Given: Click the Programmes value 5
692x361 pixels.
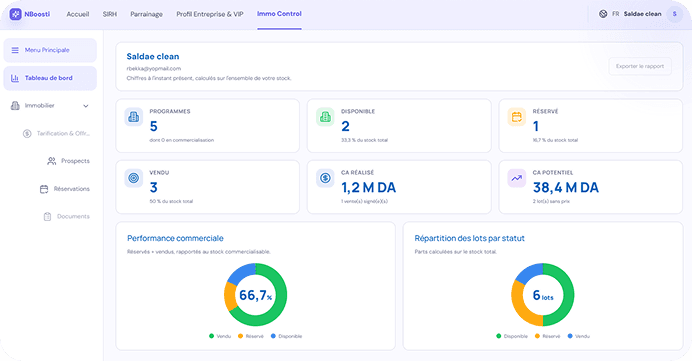Looking at the screenshot, I should click(x=154, y=127).
